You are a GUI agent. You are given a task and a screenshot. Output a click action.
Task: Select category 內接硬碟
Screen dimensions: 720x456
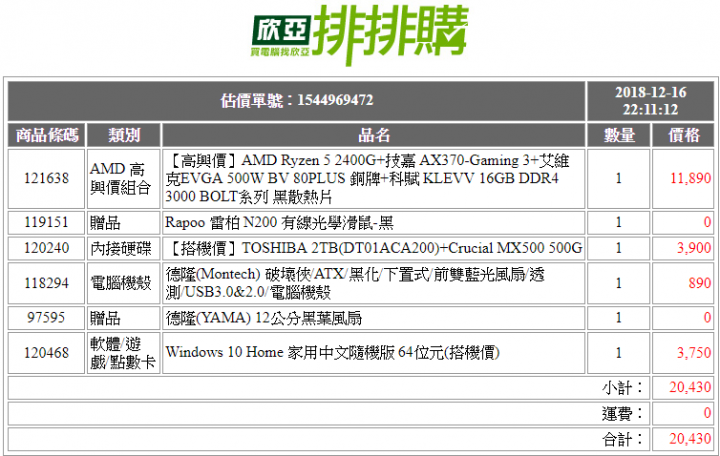(x=120, y=248)
